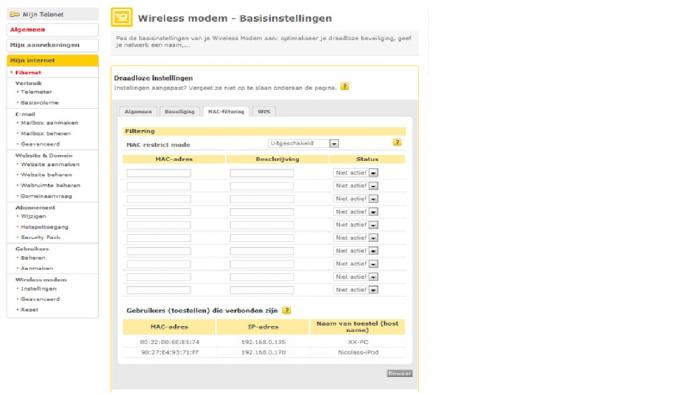Open the MAC restrict mode dropdown
Image resolution: width=700 pixels, height=394 pixels.
click(x=303, y=143)
